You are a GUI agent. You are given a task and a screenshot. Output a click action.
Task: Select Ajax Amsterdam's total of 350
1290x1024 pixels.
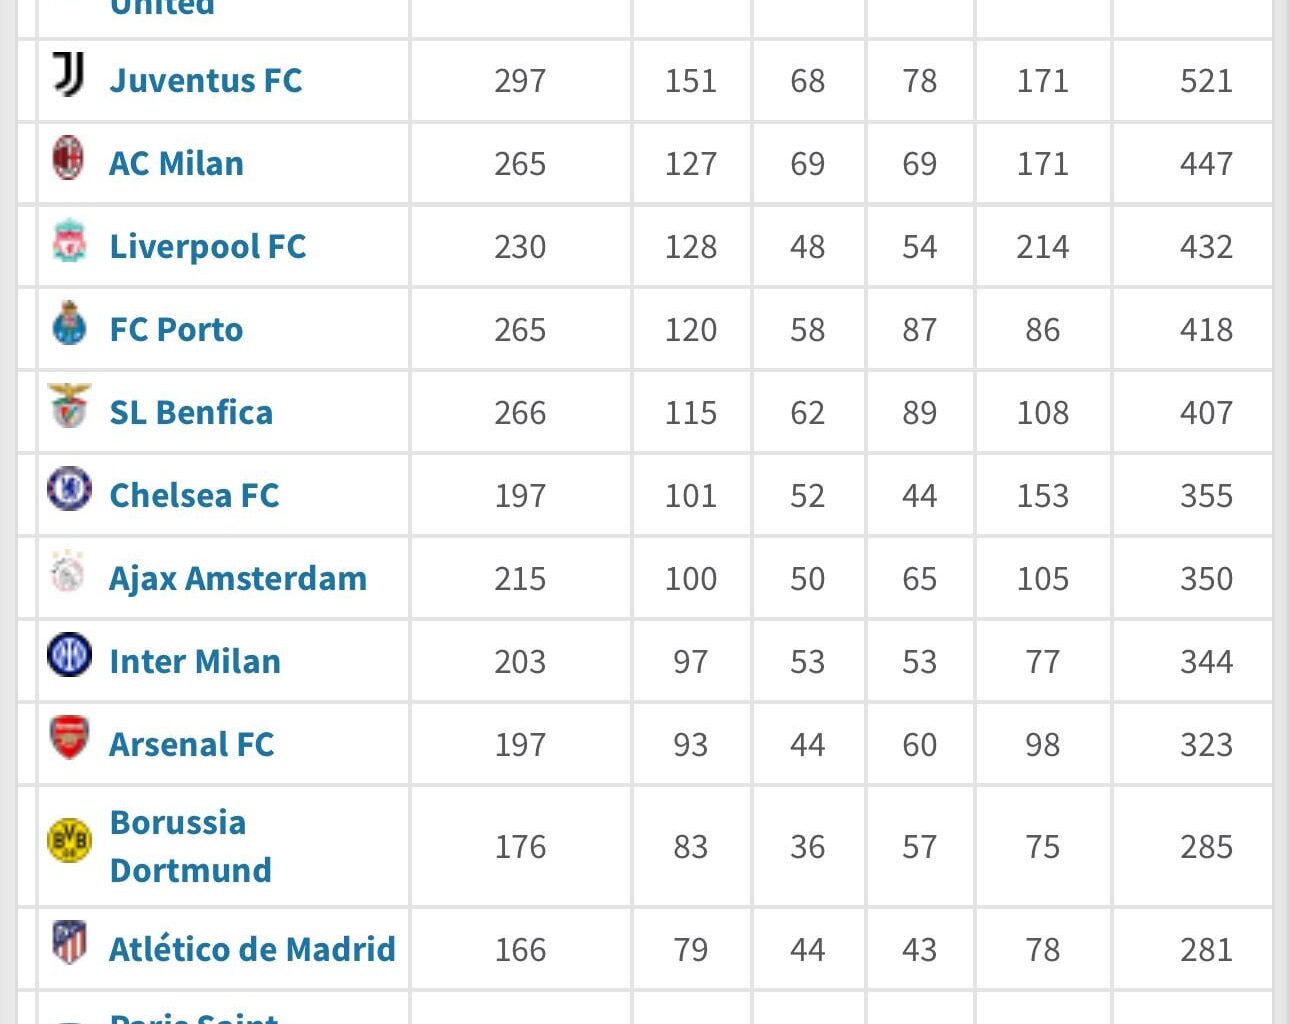(x=1206, y=578)
